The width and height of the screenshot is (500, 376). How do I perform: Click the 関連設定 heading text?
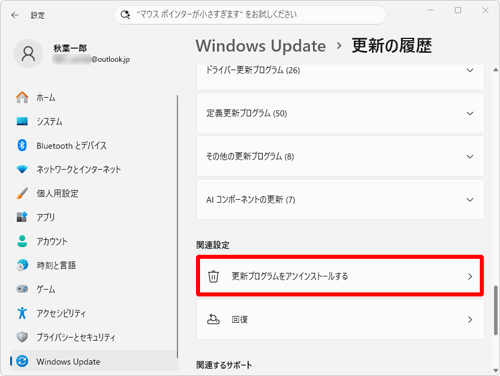(x=213, y=245)
